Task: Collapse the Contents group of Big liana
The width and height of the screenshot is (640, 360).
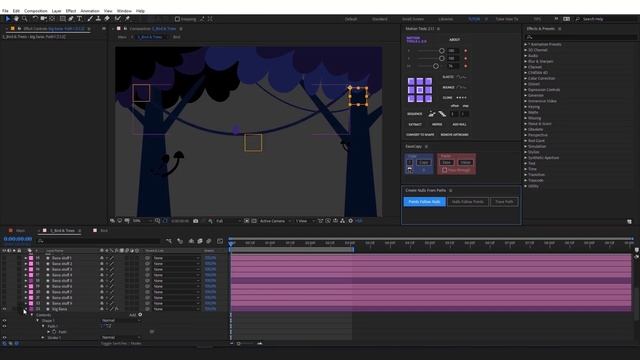Action: point(32,315)
